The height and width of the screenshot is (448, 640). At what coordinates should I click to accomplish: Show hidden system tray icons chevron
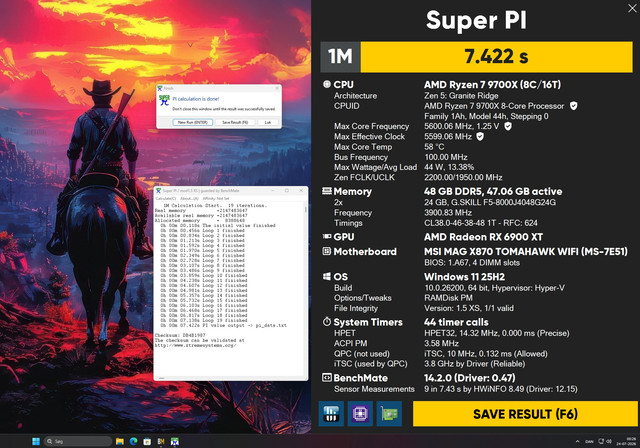pos(577,441)
